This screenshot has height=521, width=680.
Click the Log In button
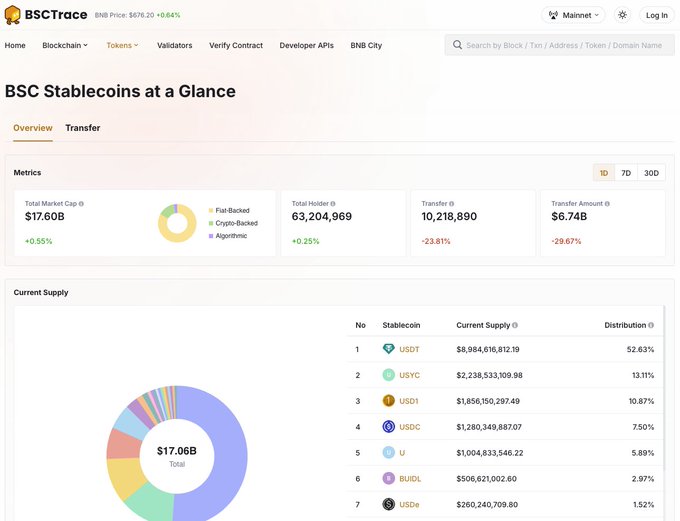pyautogui.click(x=657, y=15)
